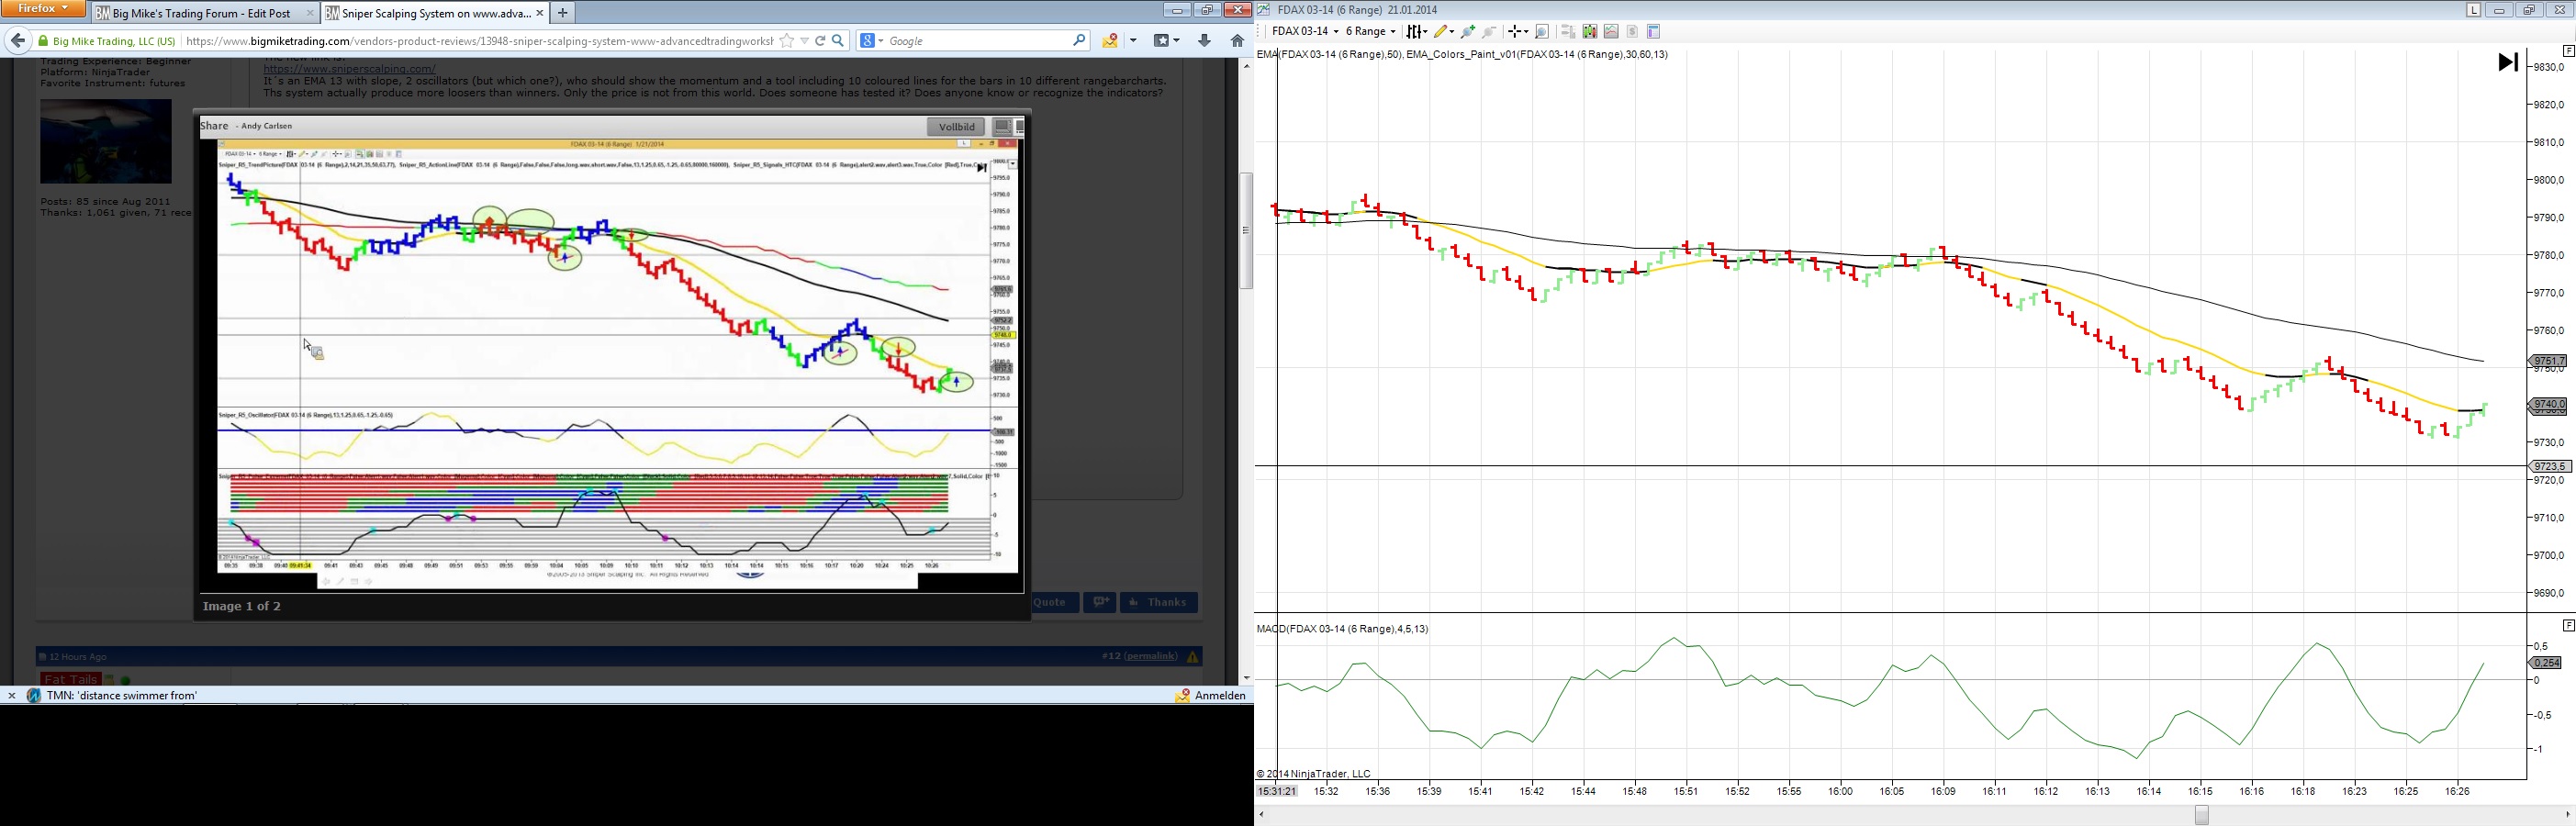Click the MACD 0,254 value marker
The width and height of the screenshot is (2576, 826).
(x=2546, y=663)
